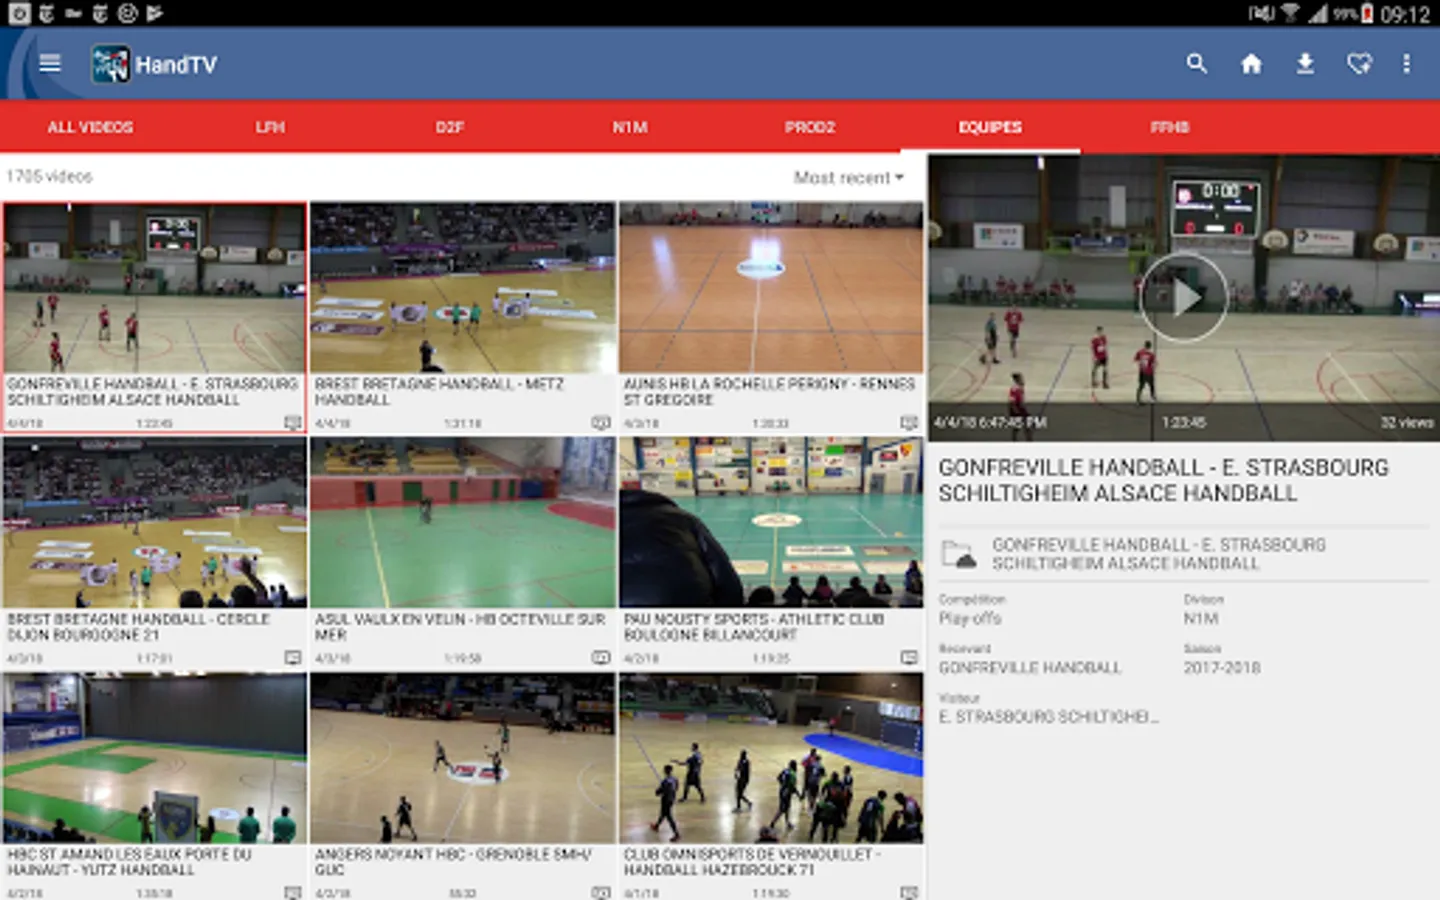Click info icon on Brest - Metz card

[600, 423]
